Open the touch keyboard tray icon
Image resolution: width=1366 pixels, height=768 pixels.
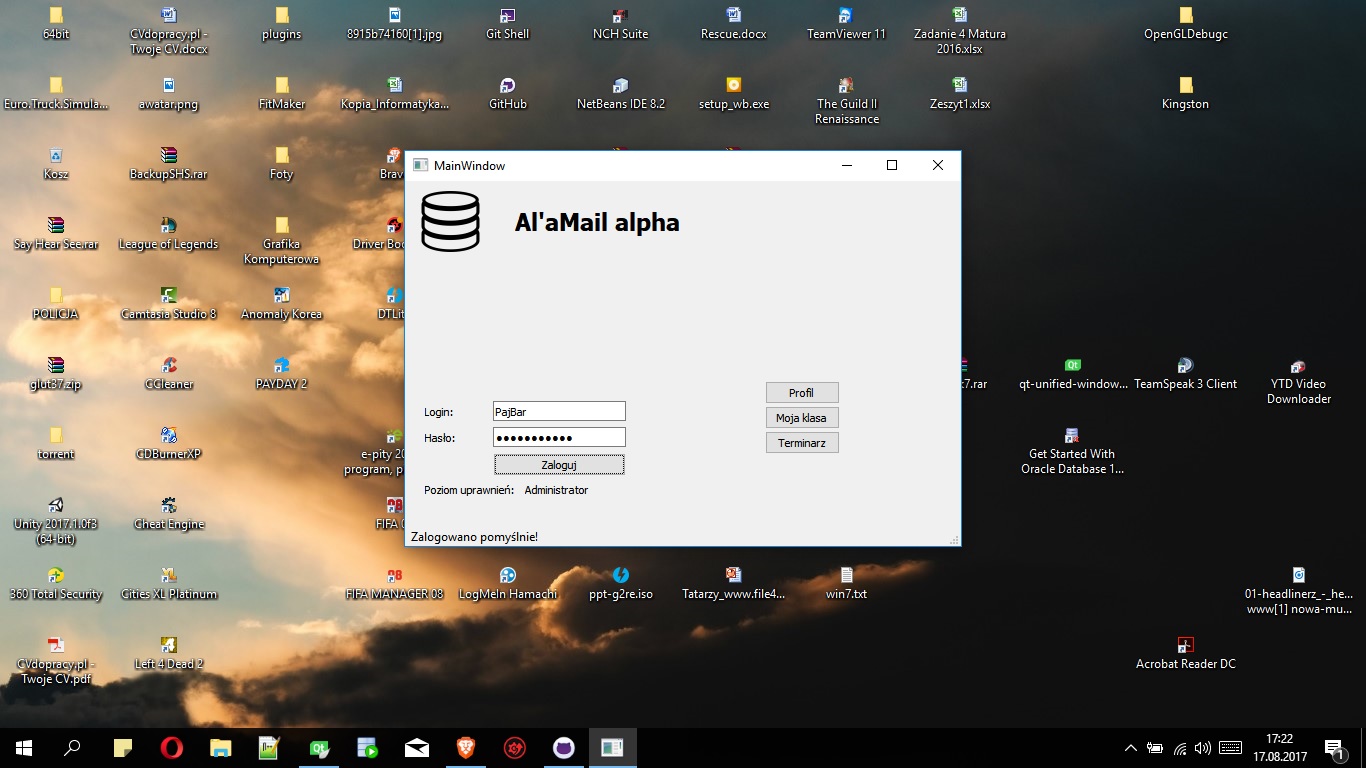pos(1231,747)
